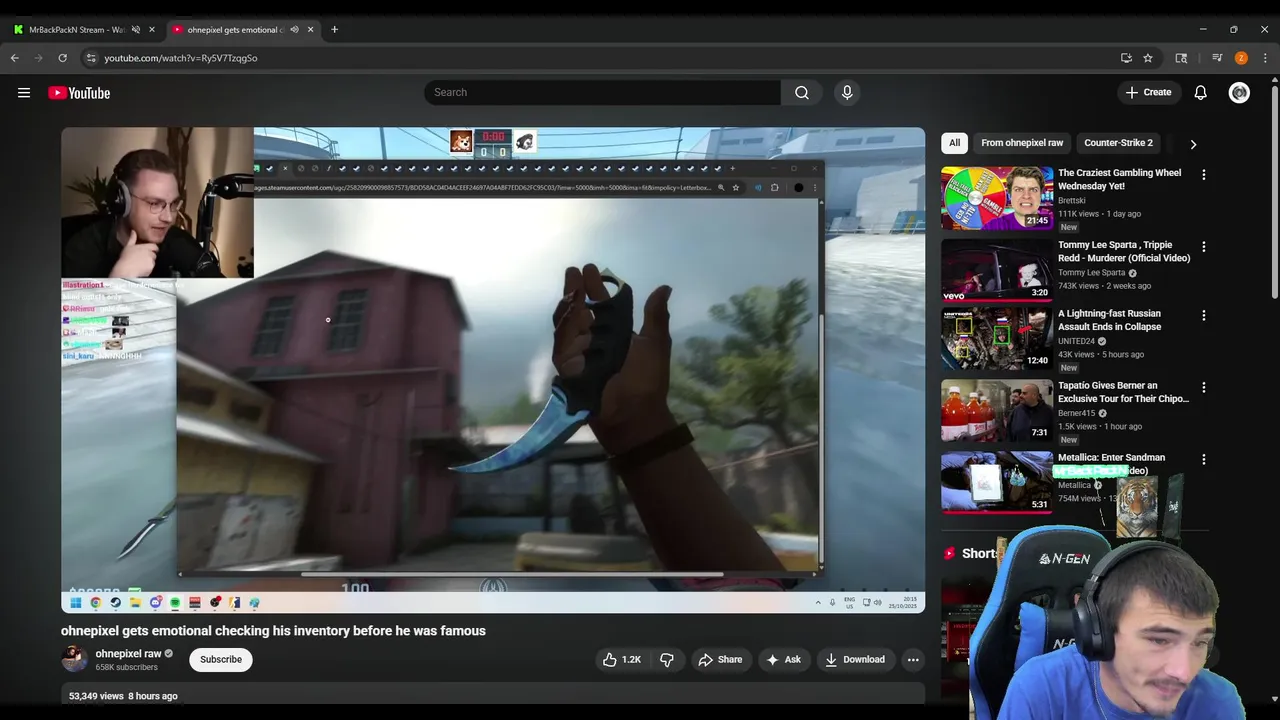Screen dimensions: 1280x720
Task: Bookmark this page with the star icon
Action: 1148,58
